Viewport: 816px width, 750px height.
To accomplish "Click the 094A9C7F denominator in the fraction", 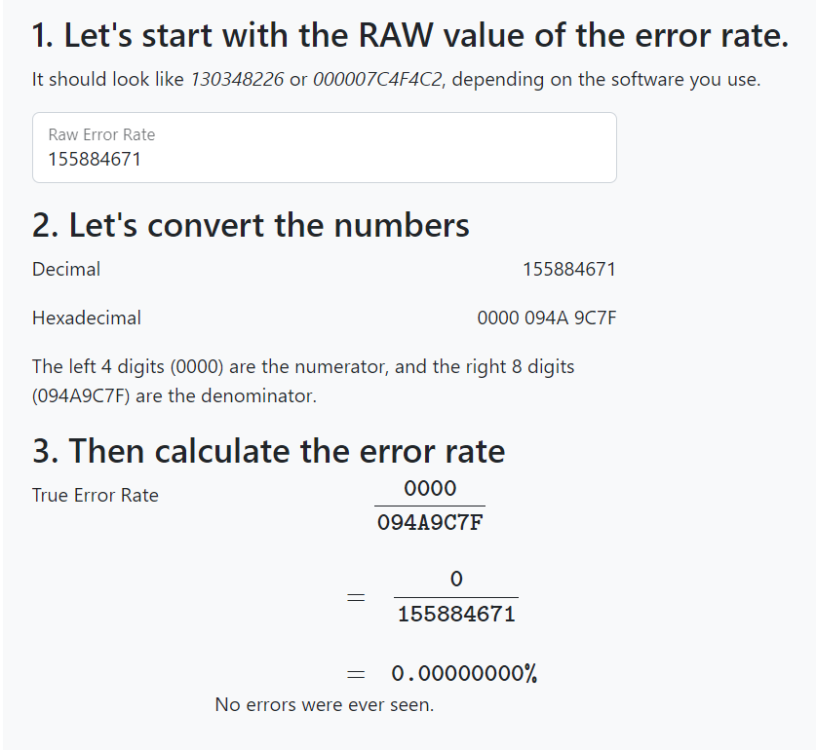I will click(430, 523).
